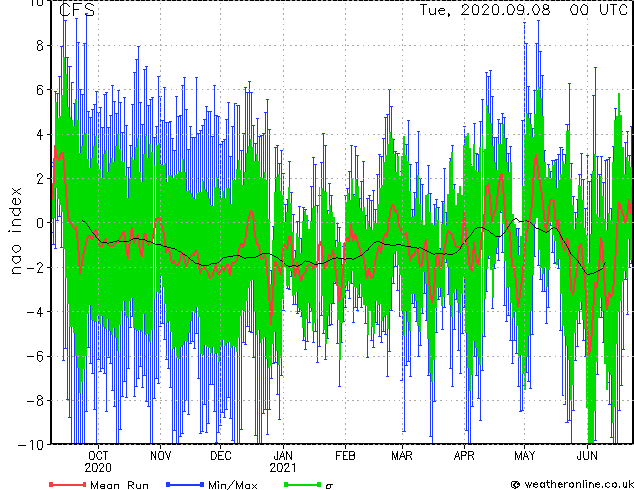This screenshot has width=634, height=490.
Task: Click the y-axis value 2
Action: point(40,179)
